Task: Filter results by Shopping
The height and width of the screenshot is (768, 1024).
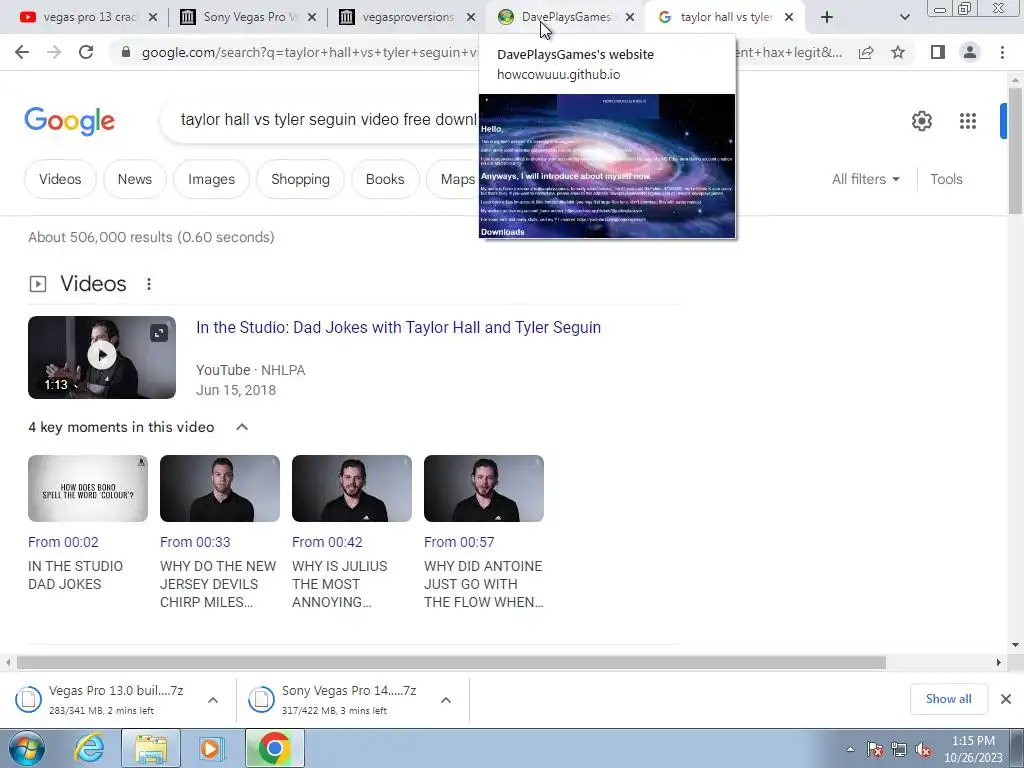Action: (x=300, y=179)
